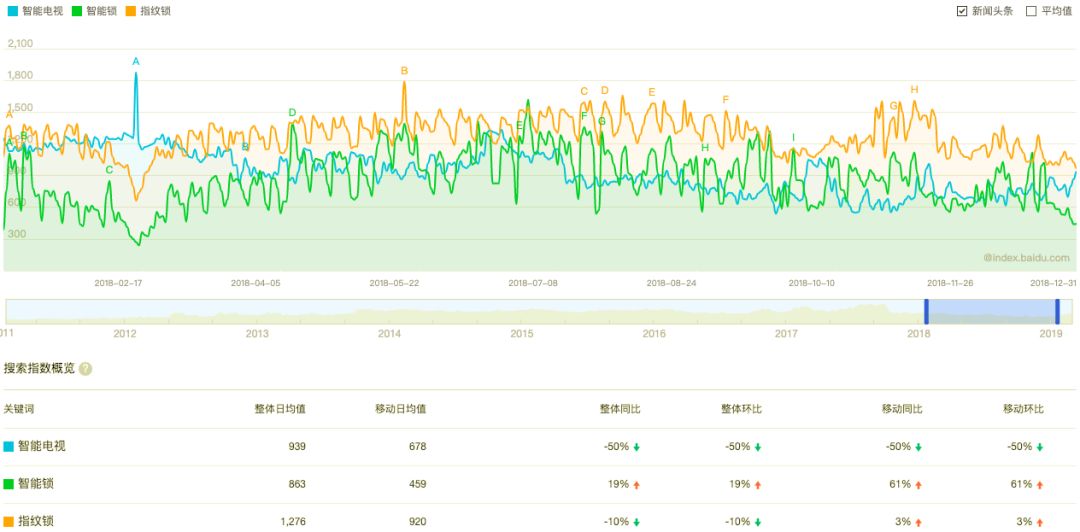This screenshot has height=532, width=1080.
Task: Click the help icon beside 搜索指数概览
Action: (x=86, y=368)
